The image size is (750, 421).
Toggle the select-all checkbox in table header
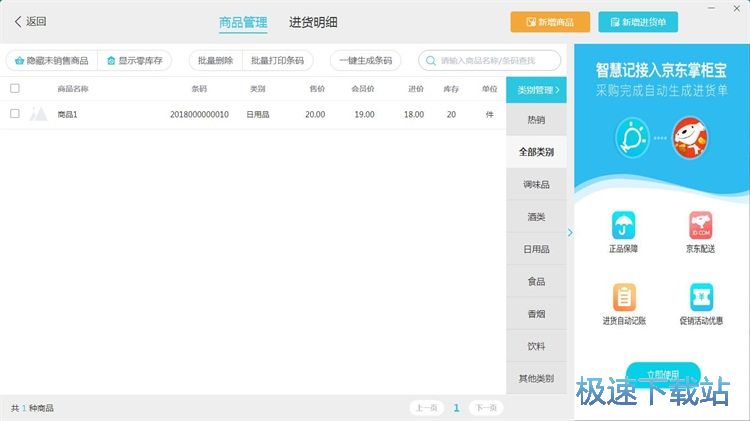[x=15, y=88]
